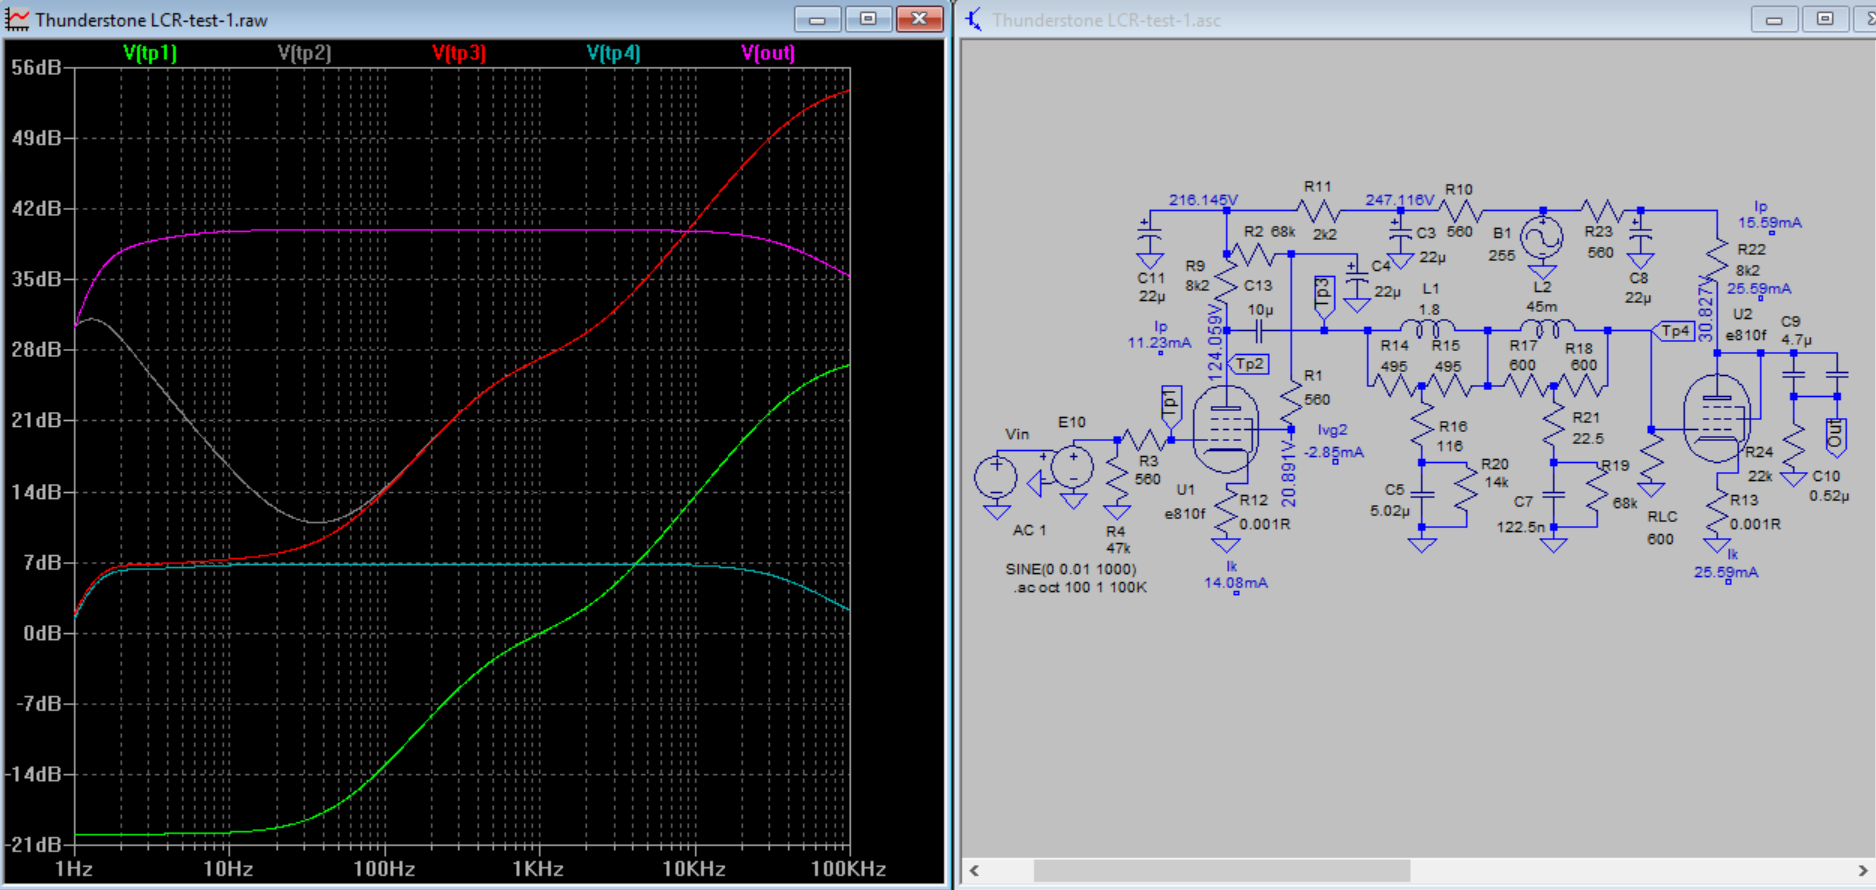Select capacitor C7 symbol
Image resolution: width=1876 pixels, height=890 pixels.
tap(1553, 495)
